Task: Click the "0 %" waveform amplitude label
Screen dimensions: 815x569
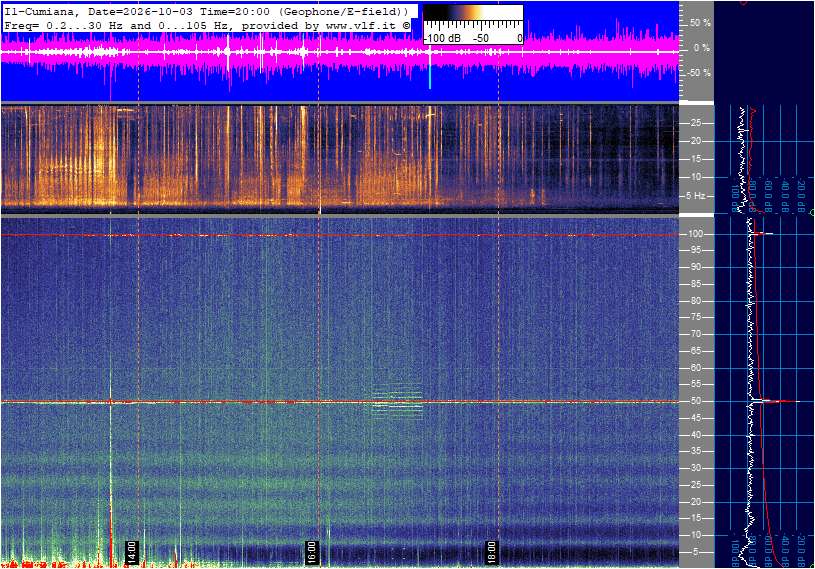Action: pyautogui.click(x=701, y=48)
